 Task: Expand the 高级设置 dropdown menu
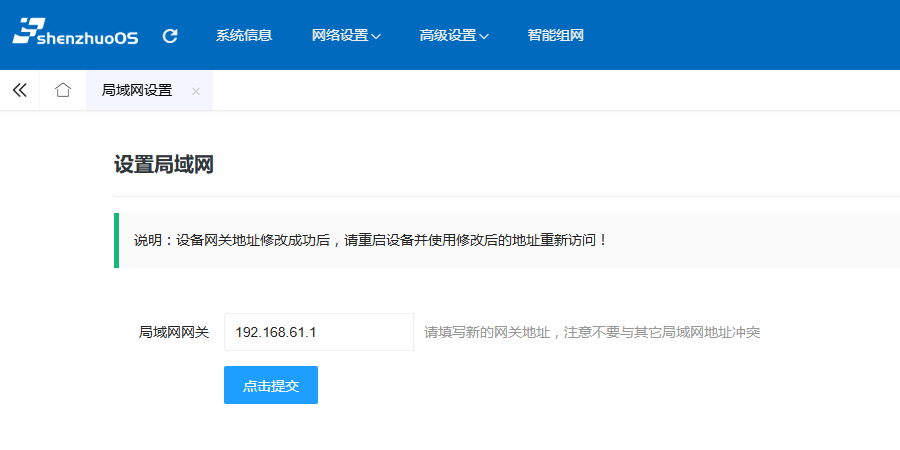coord(448,36)
